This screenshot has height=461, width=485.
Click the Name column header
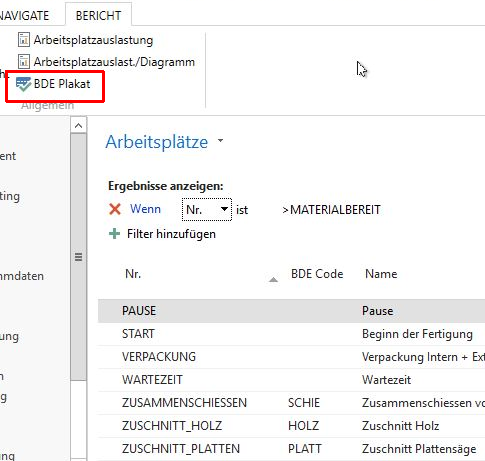point(381,274)
